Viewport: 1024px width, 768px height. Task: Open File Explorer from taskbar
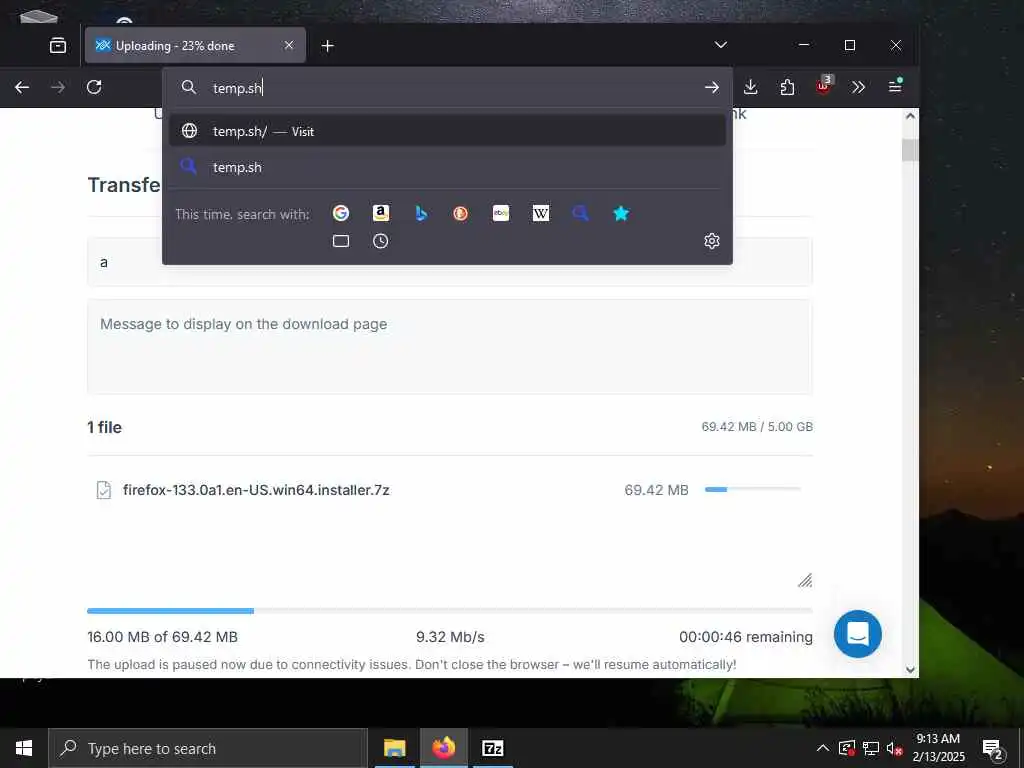(394, 748)
